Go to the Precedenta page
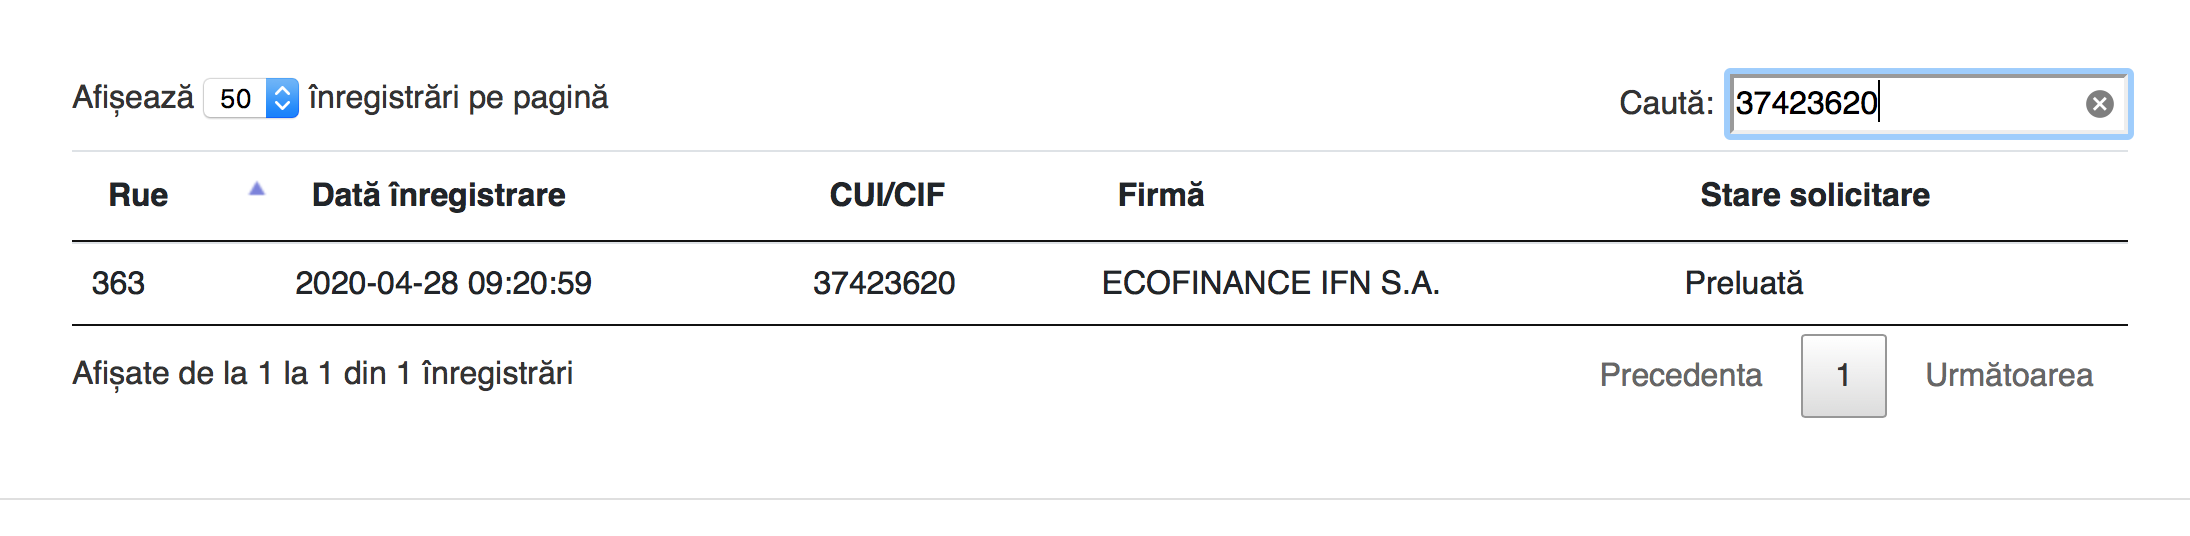The image size is (2190, 536). point(1680,375)
